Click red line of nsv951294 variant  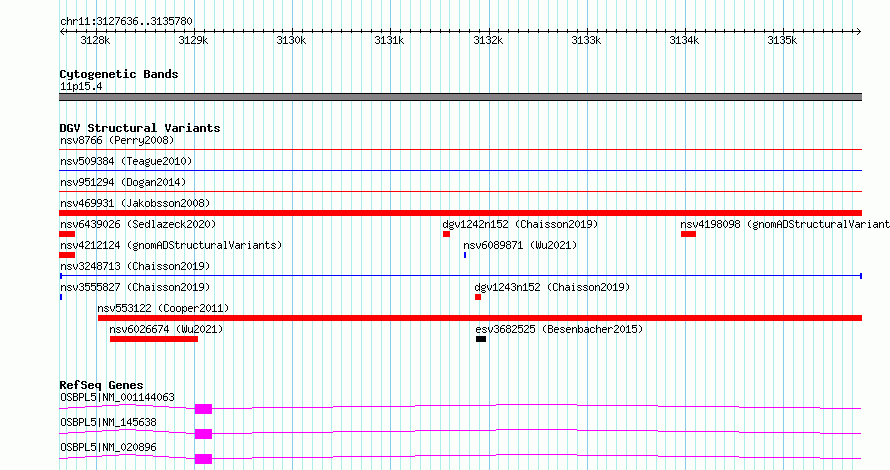pos(461,192)
